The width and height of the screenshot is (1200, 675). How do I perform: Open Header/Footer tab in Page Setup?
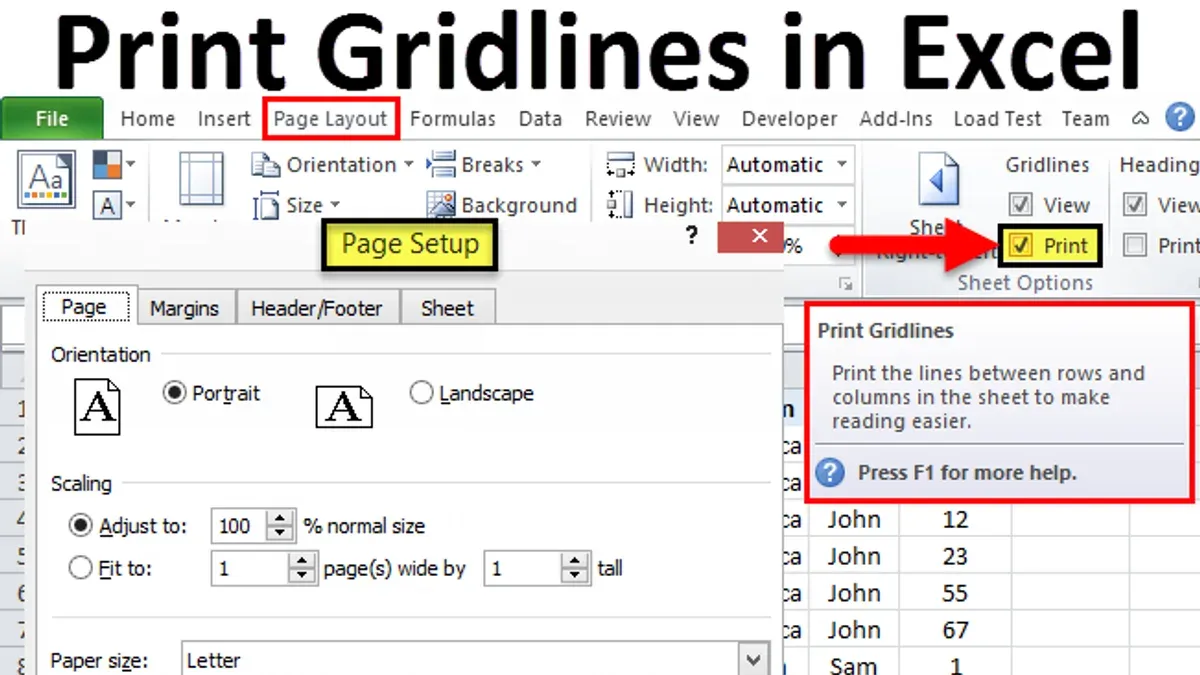[x=316, y=309]
